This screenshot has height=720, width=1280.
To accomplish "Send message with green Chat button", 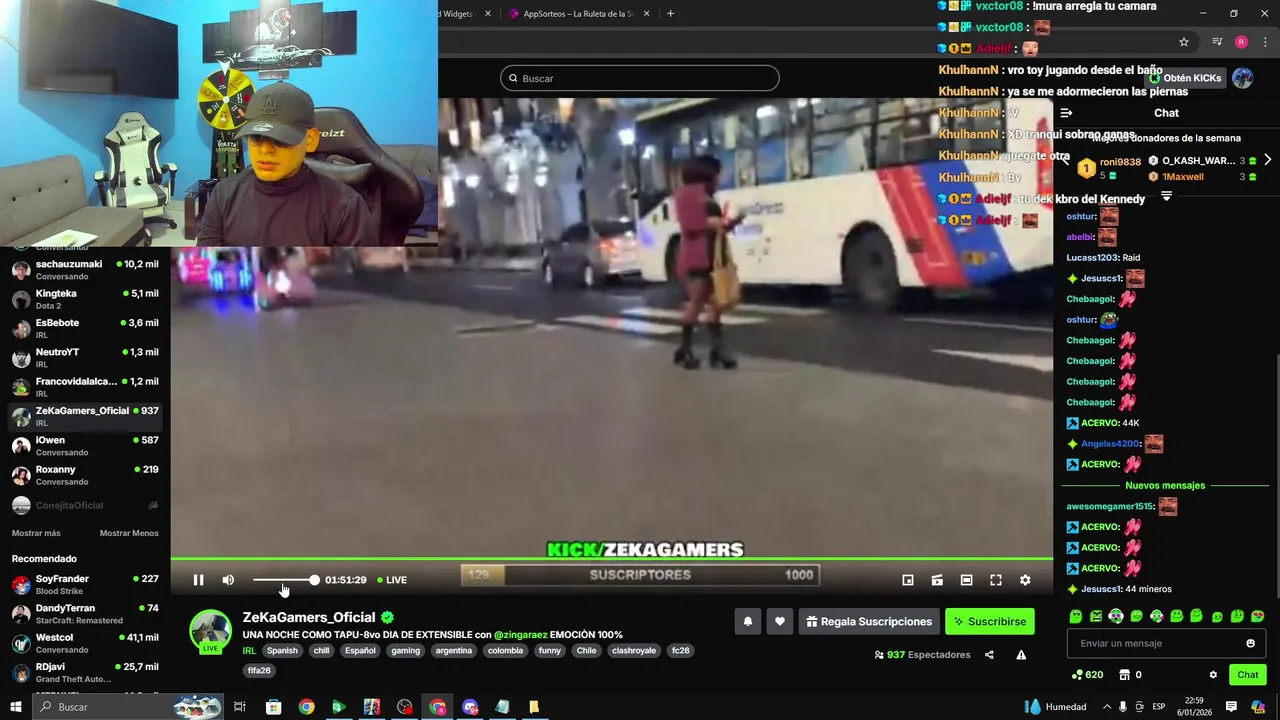I will (1247, 675).
